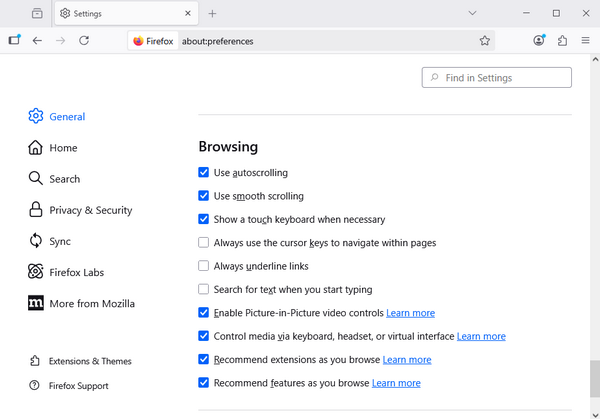Enable Search for text when you start typing

click(204, 289)
